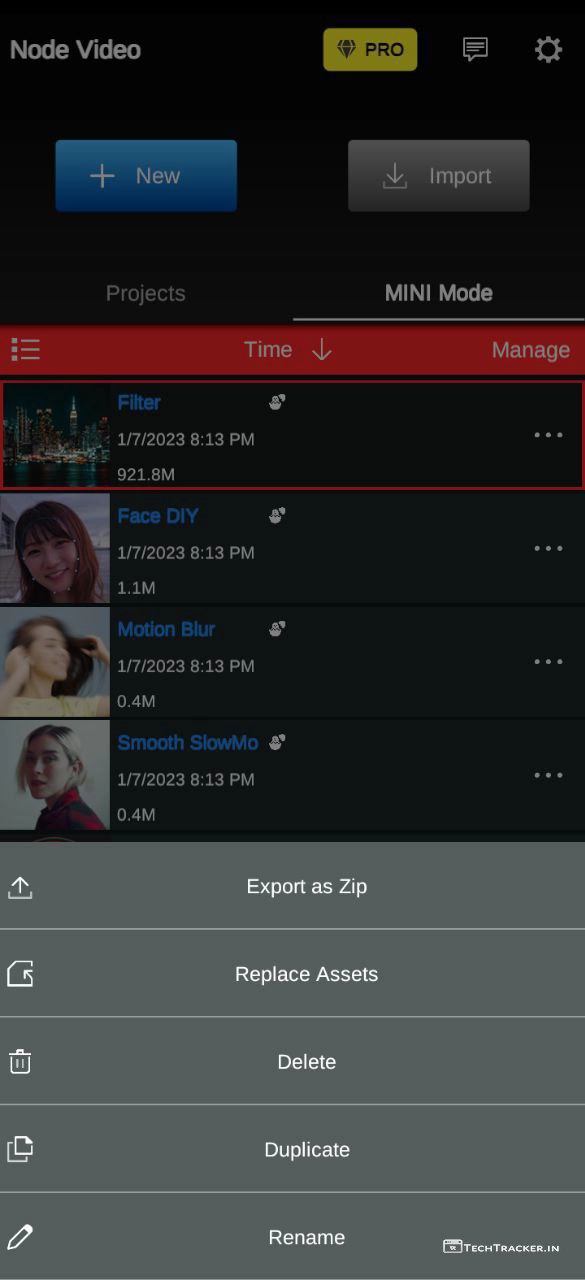Click the Replace Assets icon
The image size is (585, 1280).
click(20, 974)
